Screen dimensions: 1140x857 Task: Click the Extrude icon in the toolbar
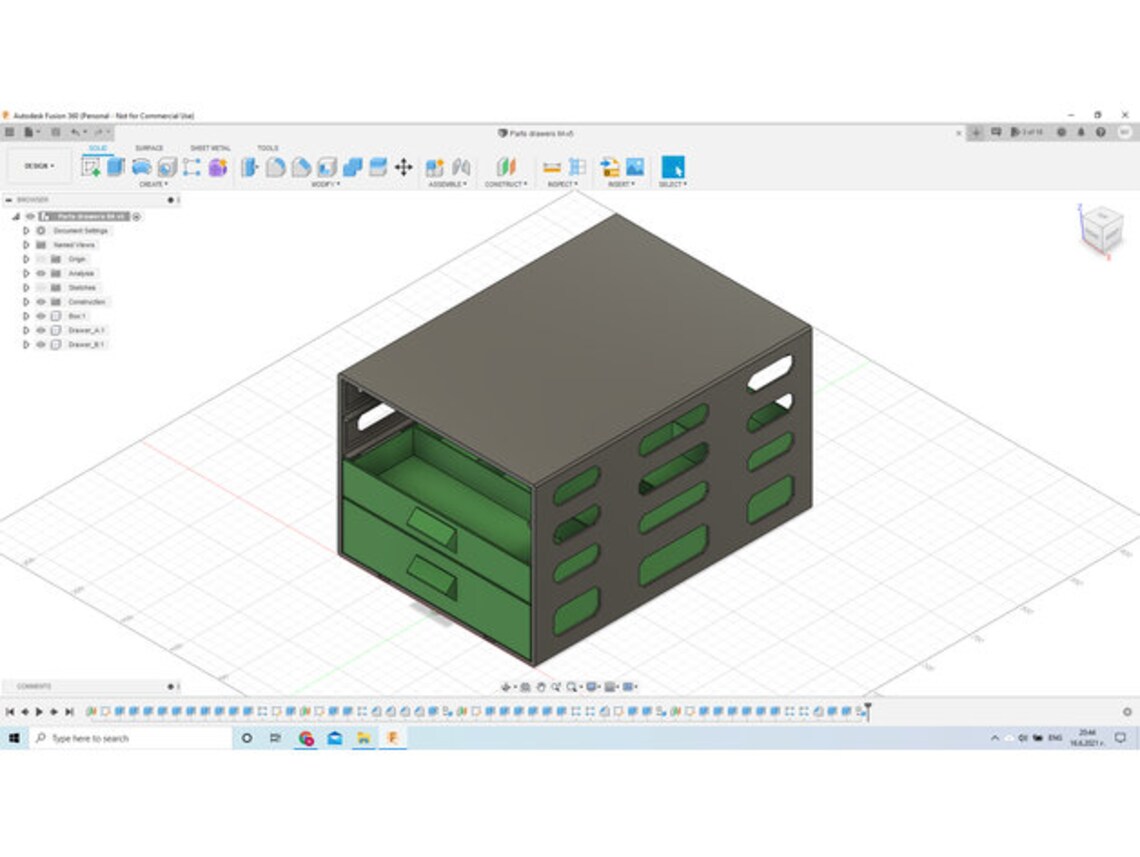(114, 168)
